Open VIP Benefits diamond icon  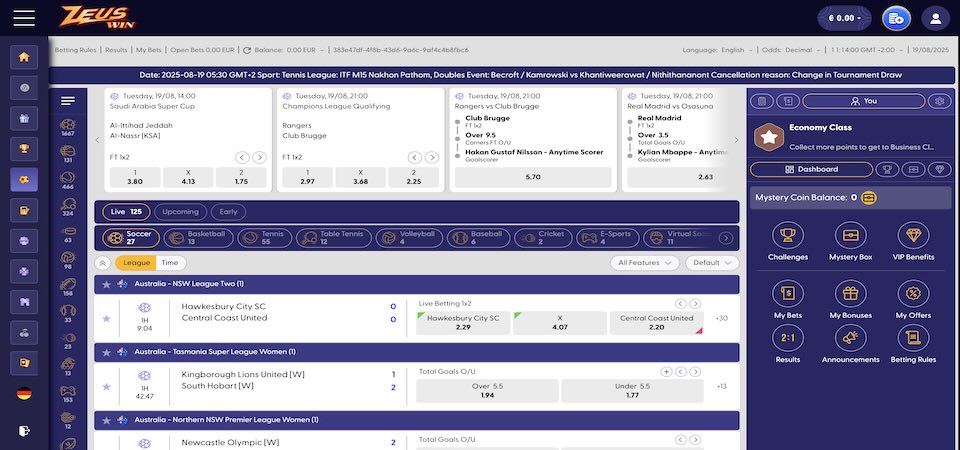(913, 235)
